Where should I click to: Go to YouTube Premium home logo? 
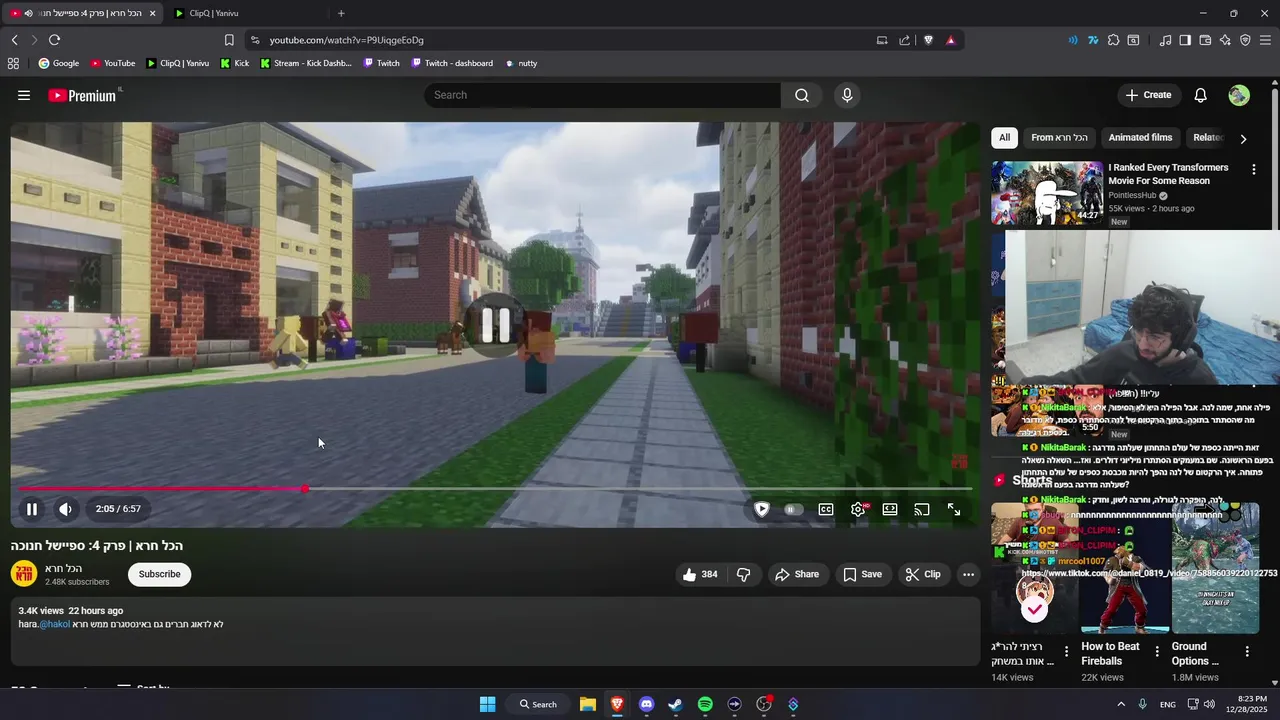coord(82,95)
